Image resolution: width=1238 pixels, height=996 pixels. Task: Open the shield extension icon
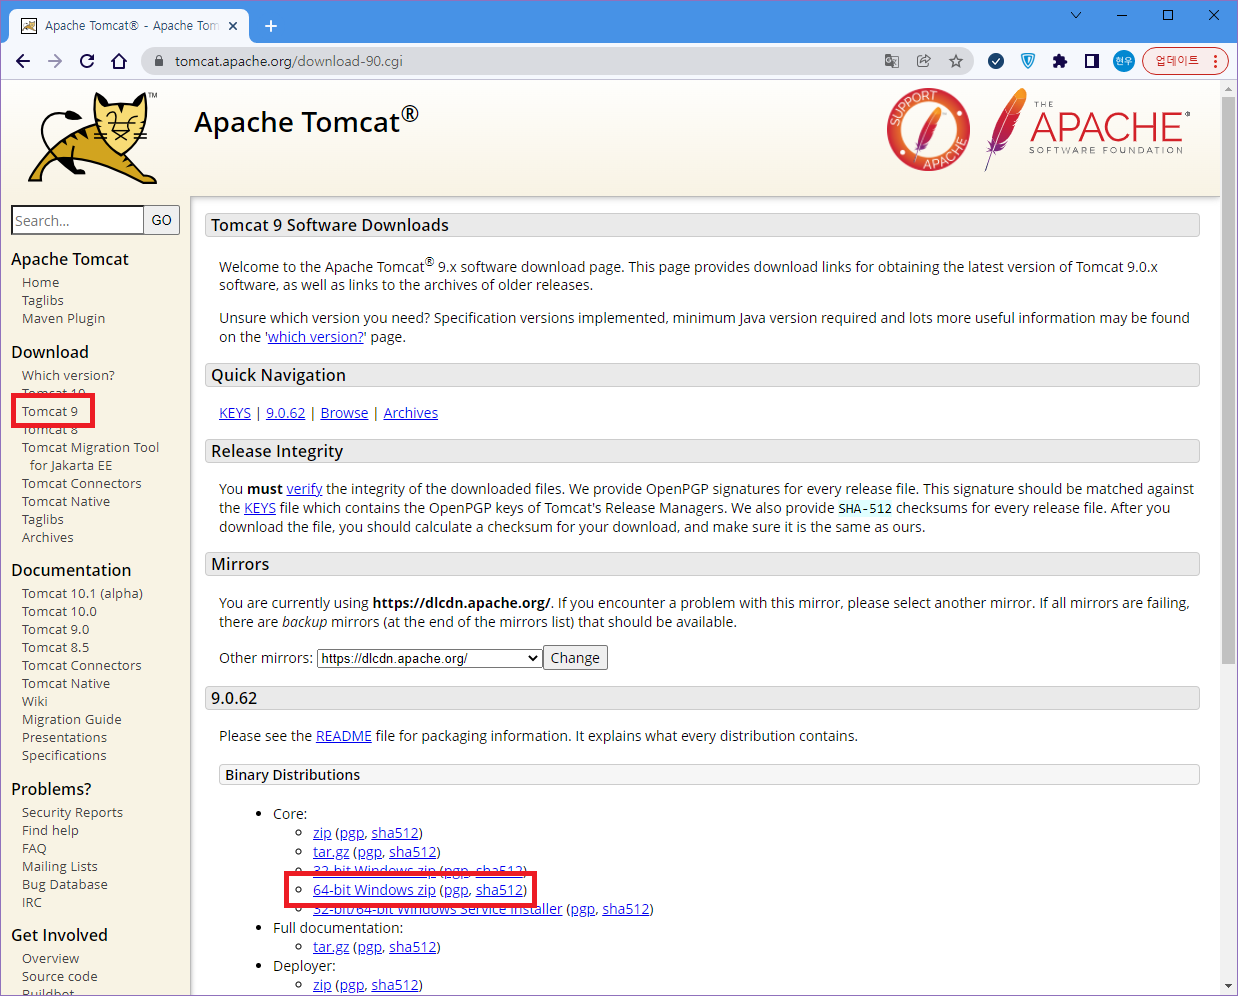pyautogui.click(x=1028, y=61)
